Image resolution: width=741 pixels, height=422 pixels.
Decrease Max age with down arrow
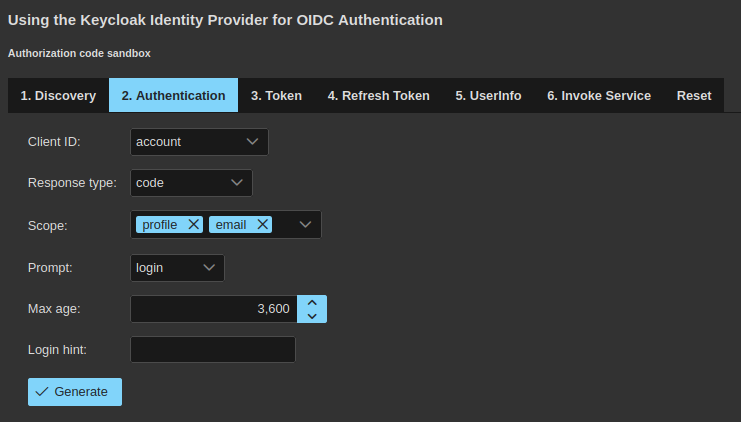point(312,316)
